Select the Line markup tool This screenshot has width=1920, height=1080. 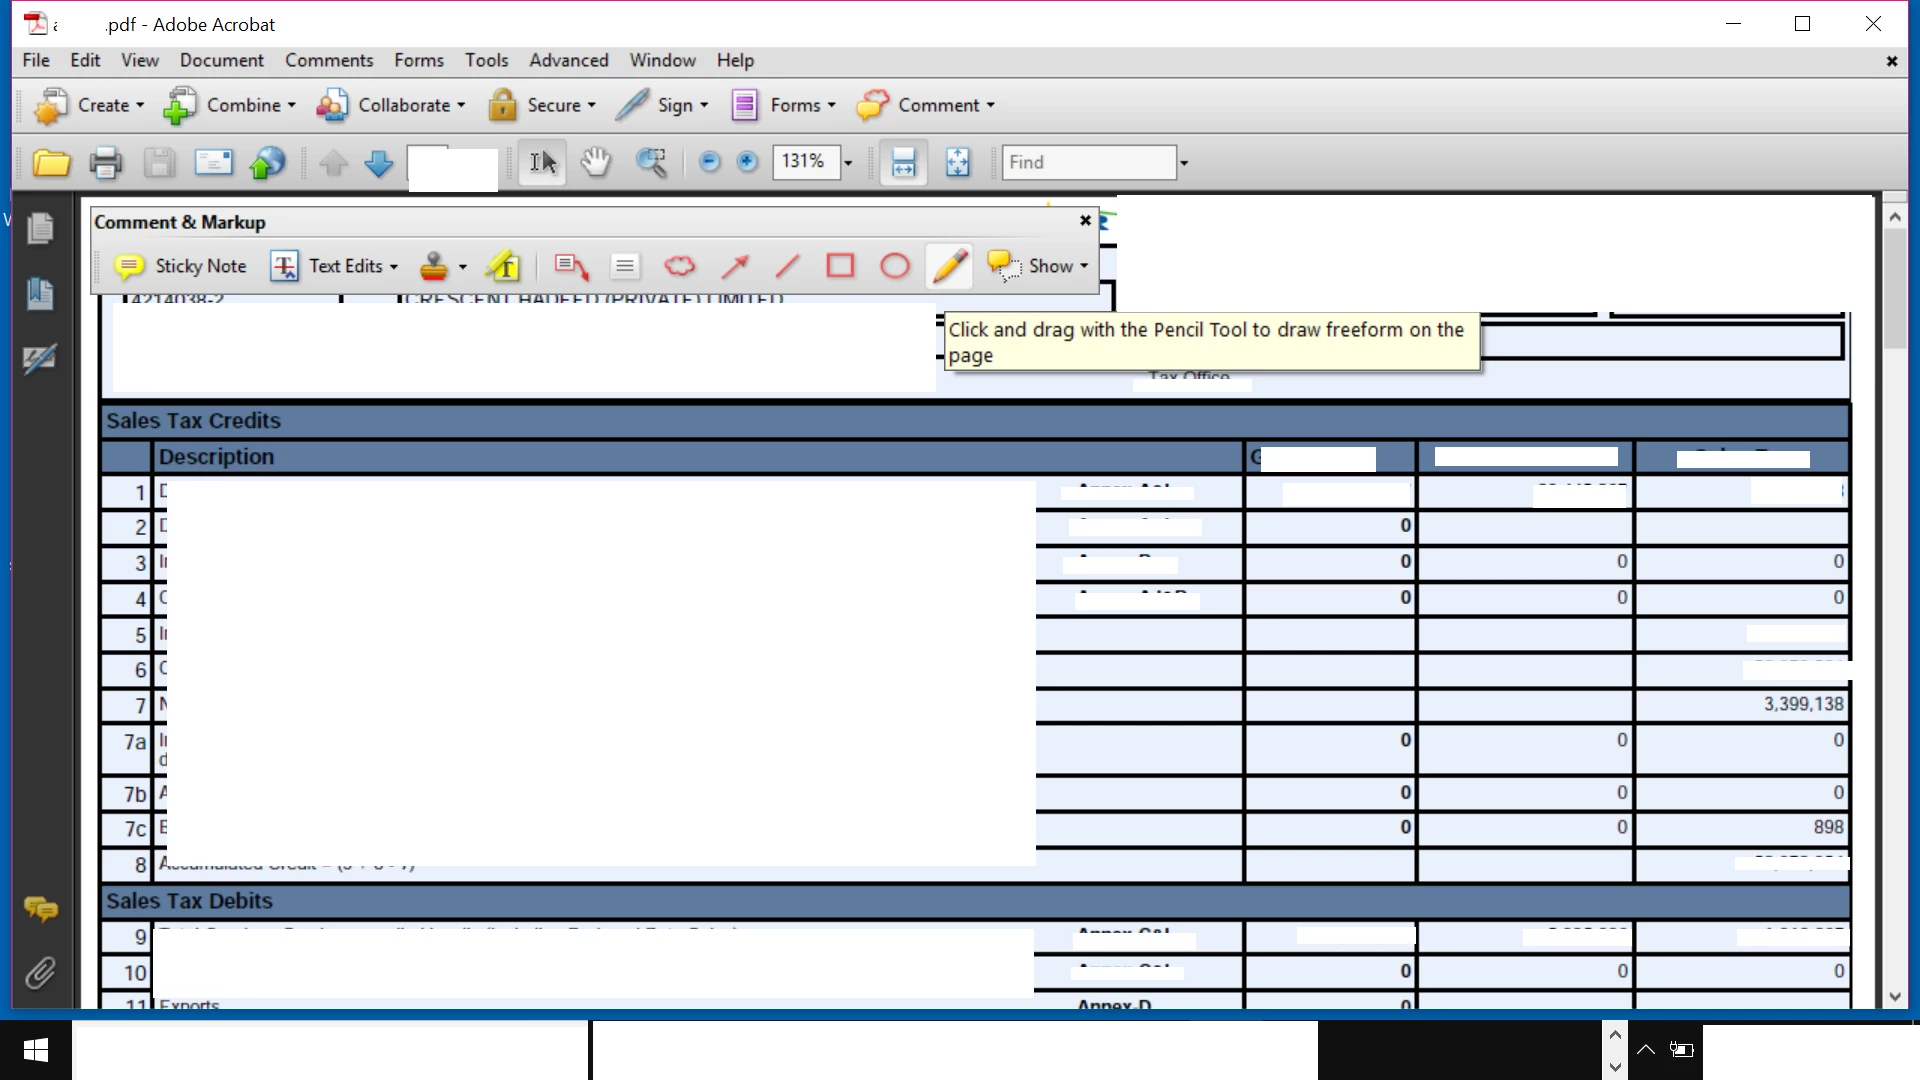788,266
